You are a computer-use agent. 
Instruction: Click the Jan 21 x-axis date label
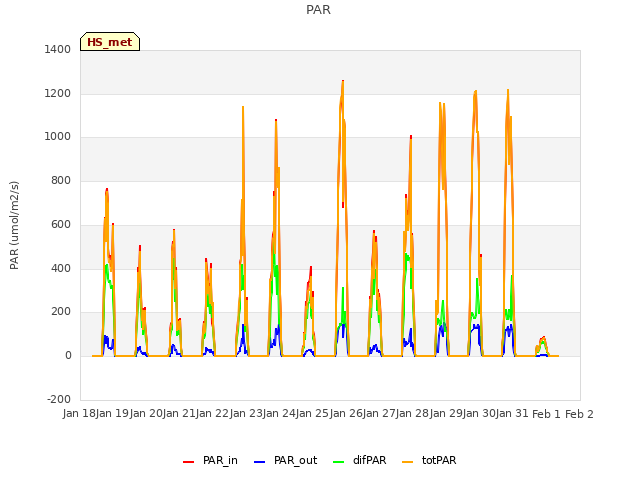[179, 414]
